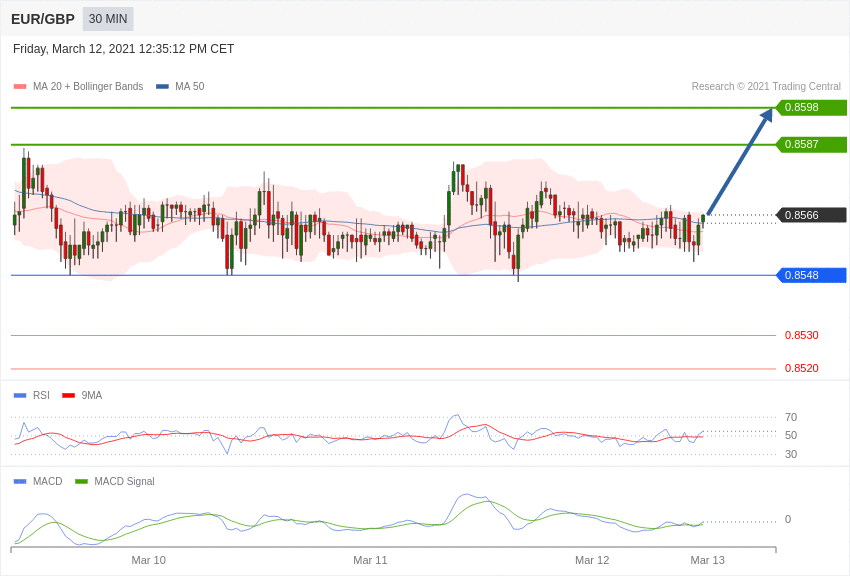Click the Mar 11 date axis label
Viewport: 850px width, 576px height.
pos(370,560)
